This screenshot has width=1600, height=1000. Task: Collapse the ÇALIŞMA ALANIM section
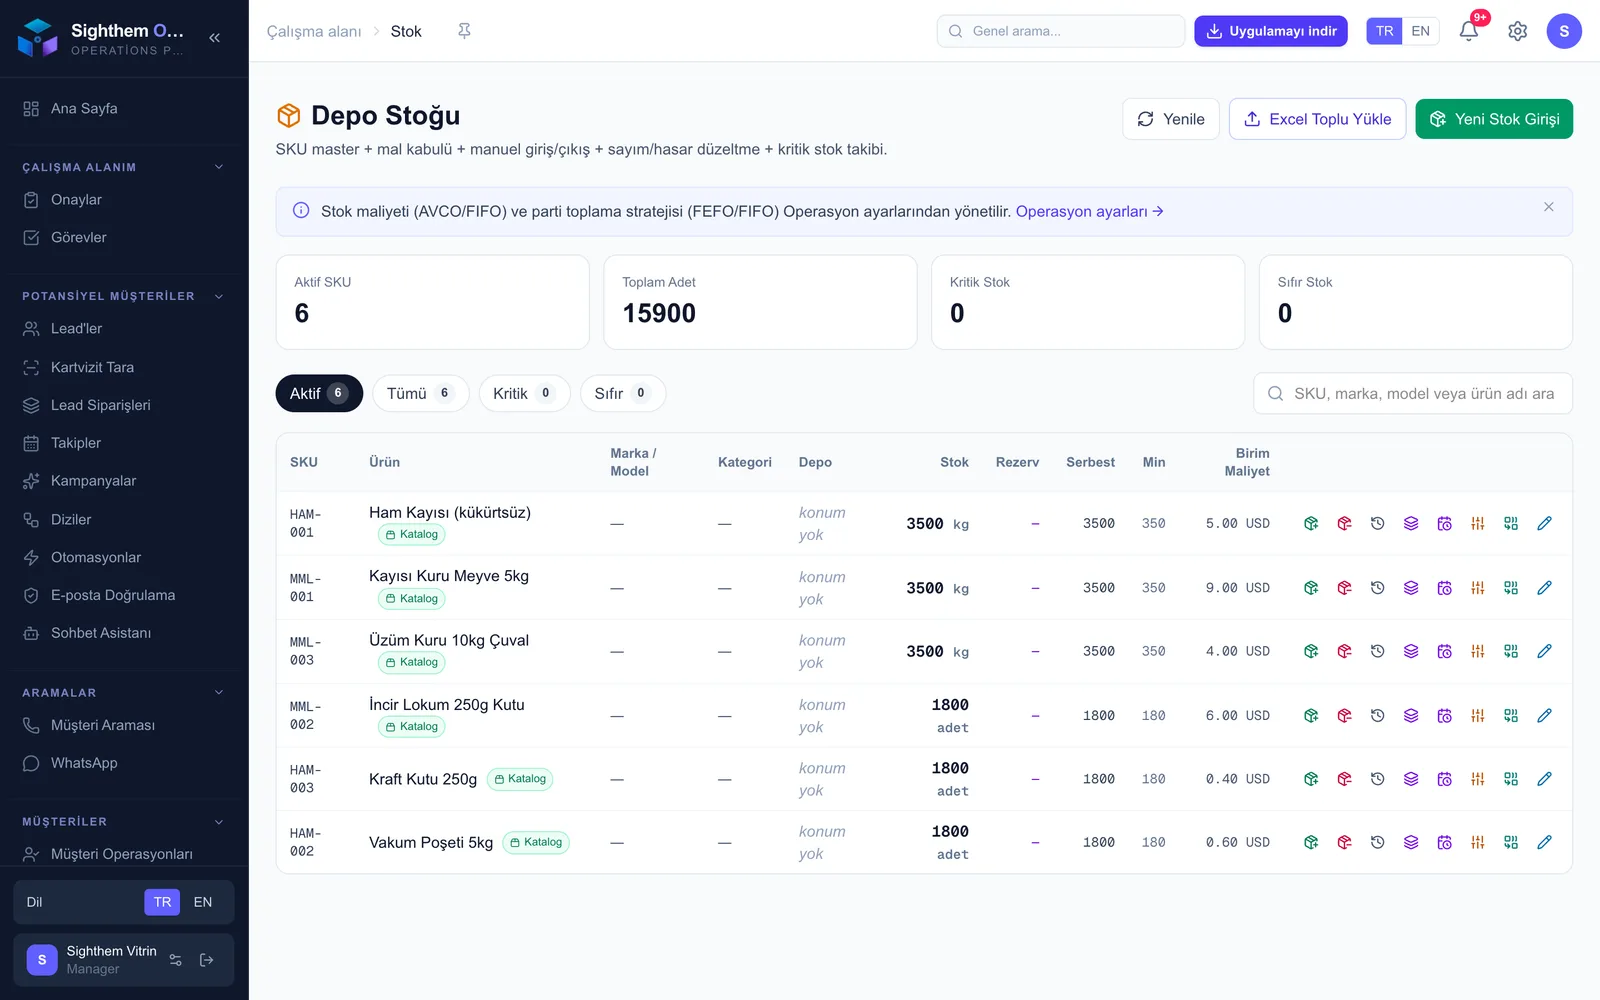[219, 167]
